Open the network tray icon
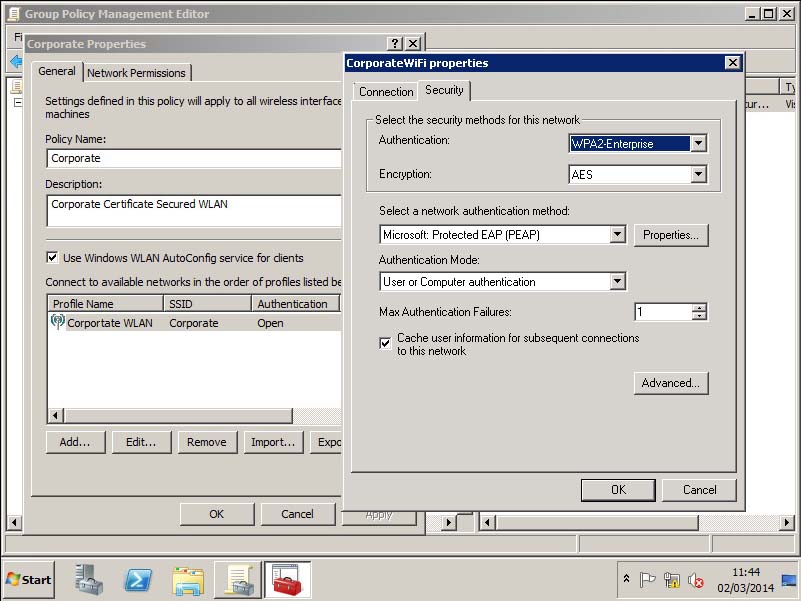 coord(671,580)
